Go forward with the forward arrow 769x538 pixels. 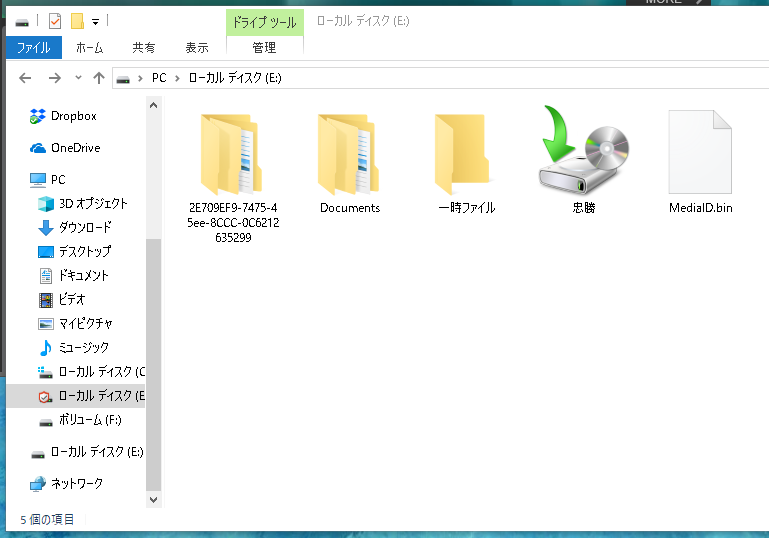[54, 78]
